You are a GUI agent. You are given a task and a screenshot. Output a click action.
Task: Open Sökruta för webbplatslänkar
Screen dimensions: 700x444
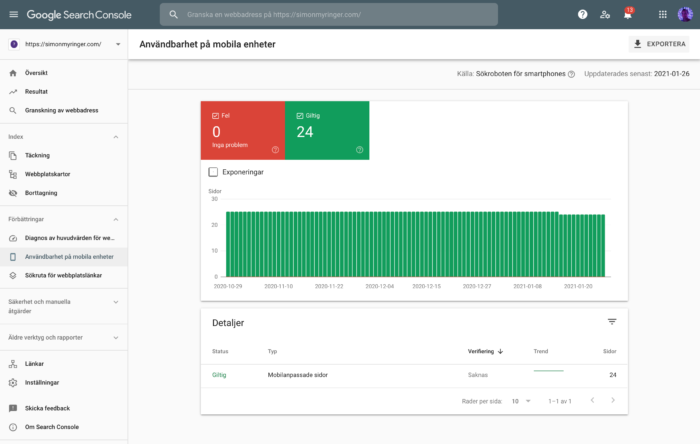point(63,275)
